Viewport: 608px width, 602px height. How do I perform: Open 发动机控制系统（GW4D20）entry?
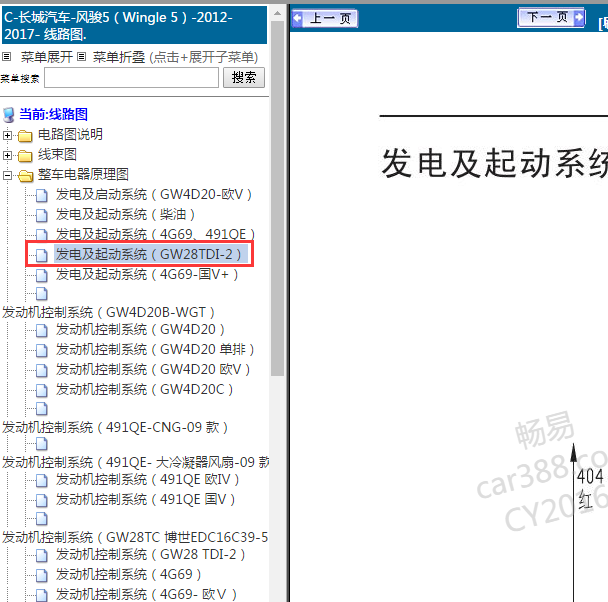(x=140, y=329)
